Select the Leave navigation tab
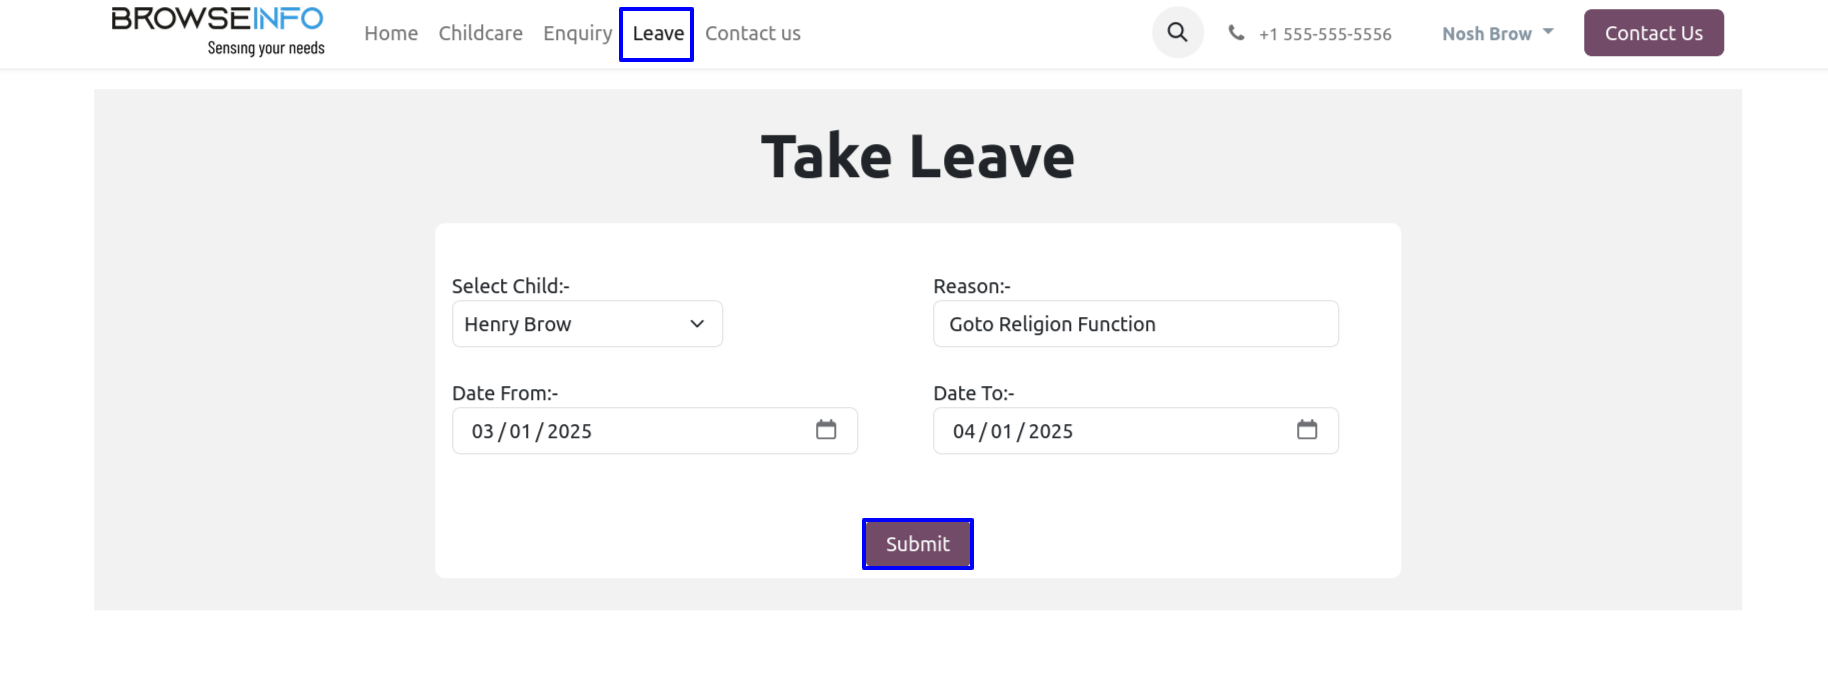1828x685 pixels. 657,34
